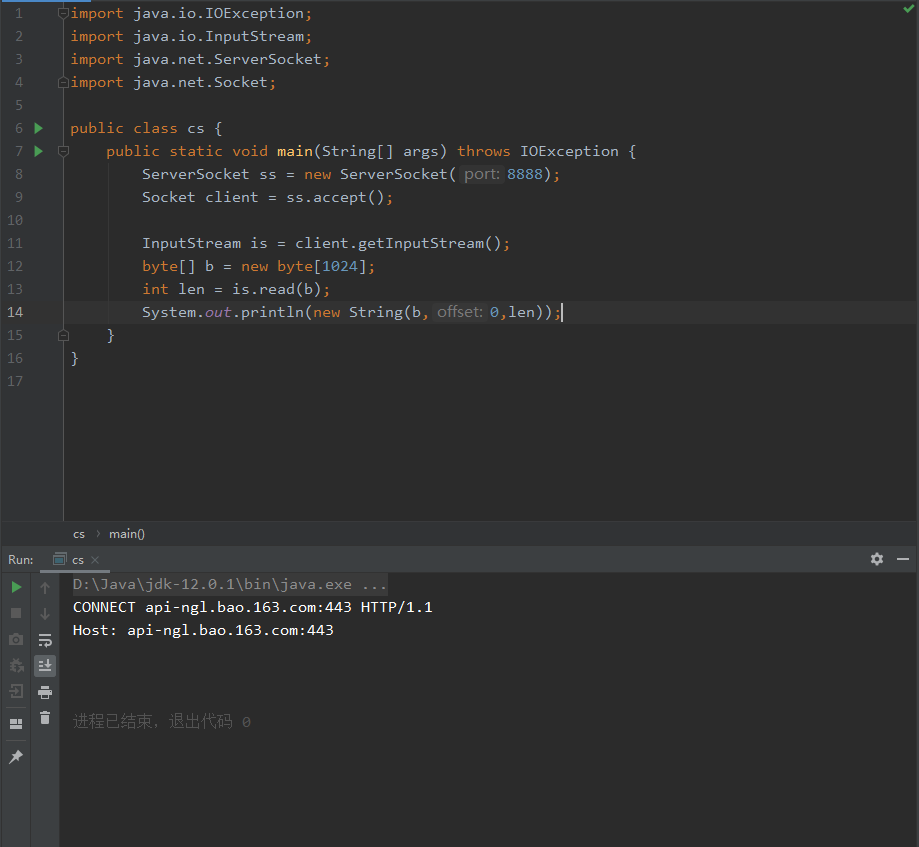919x847 pixels.
Task: Click the Down arrow in console toolbar
Action: [x=45, y=614]
